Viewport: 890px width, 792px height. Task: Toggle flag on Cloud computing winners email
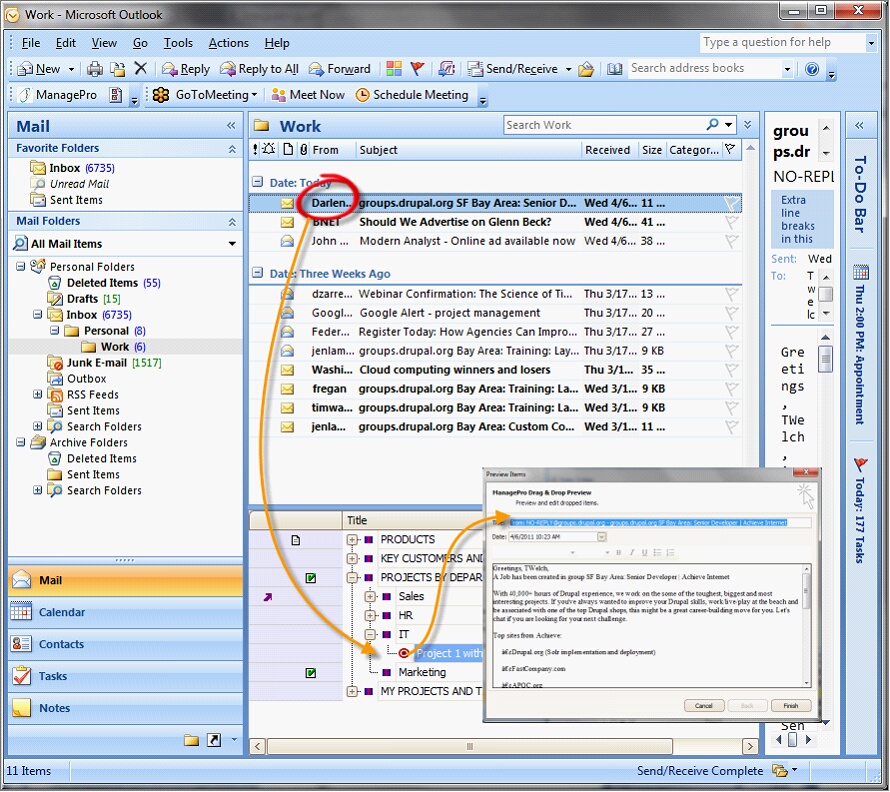(x=732, y=370)
